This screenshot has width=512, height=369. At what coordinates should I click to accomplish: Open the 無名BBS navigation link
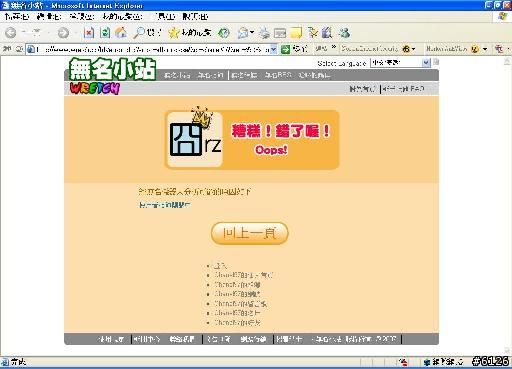(x=278, y=75)
